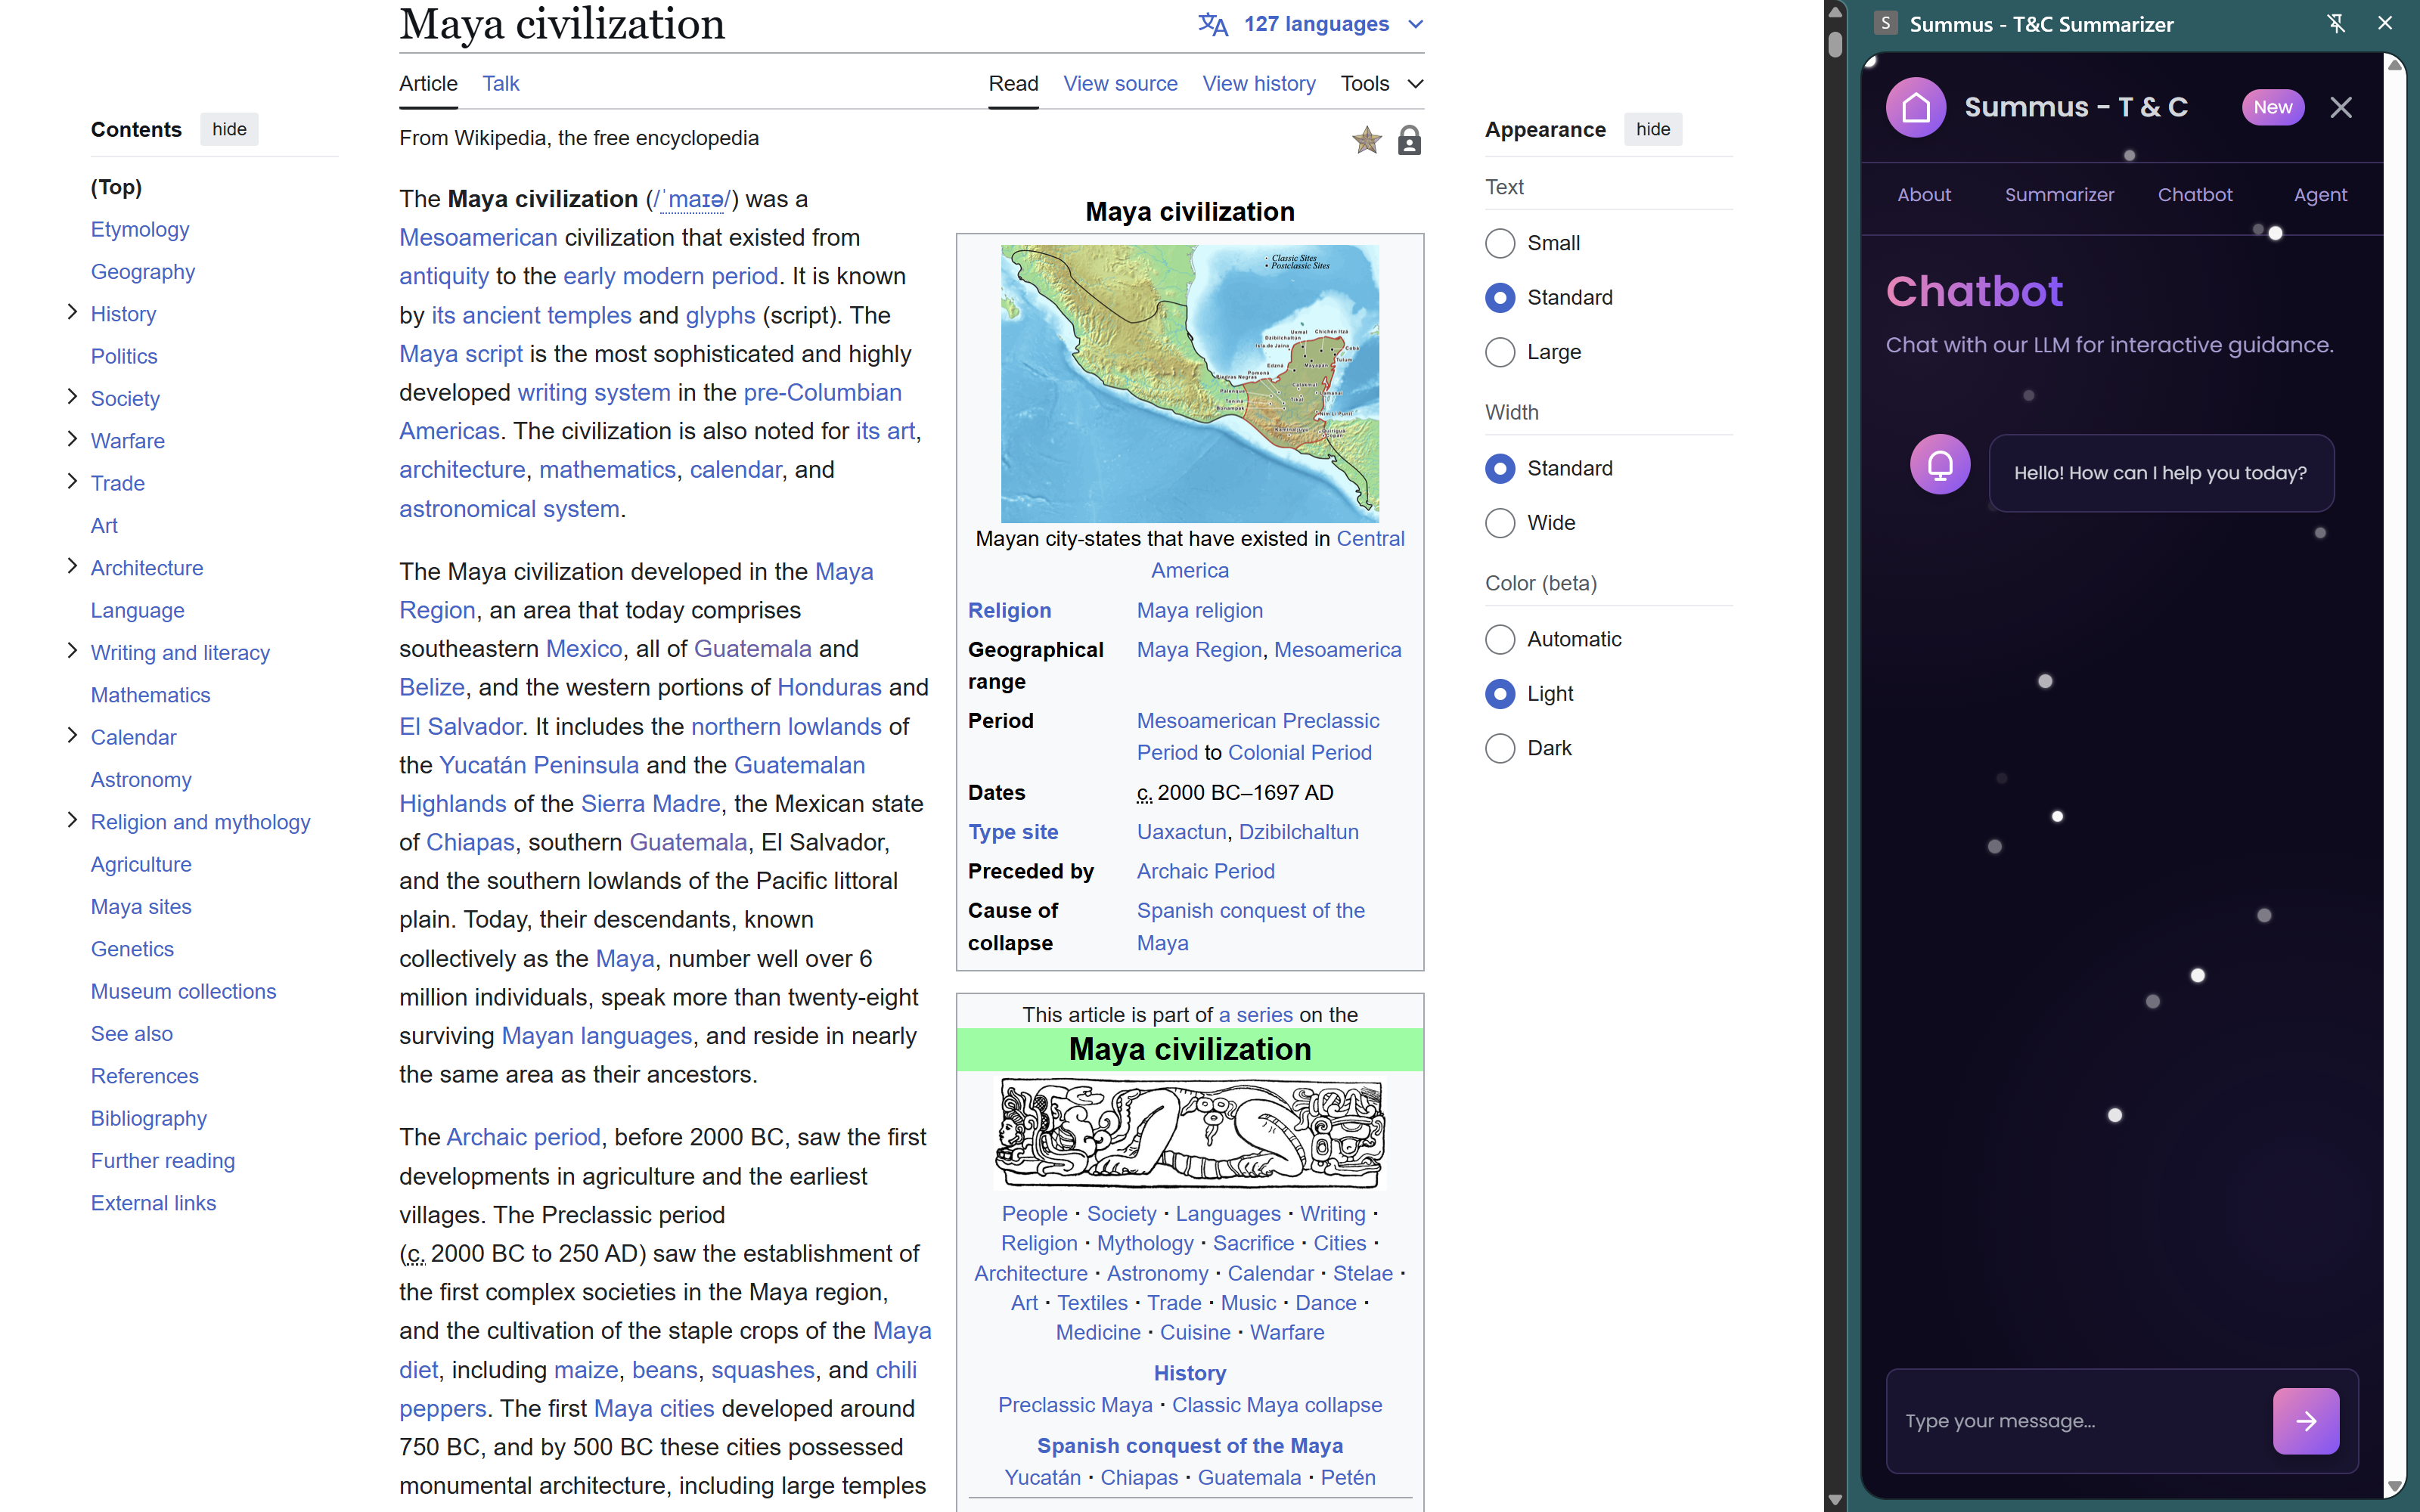
Task: Expand the Religion and mythology section
Action: pyautogui.click(x=72, y=821)
